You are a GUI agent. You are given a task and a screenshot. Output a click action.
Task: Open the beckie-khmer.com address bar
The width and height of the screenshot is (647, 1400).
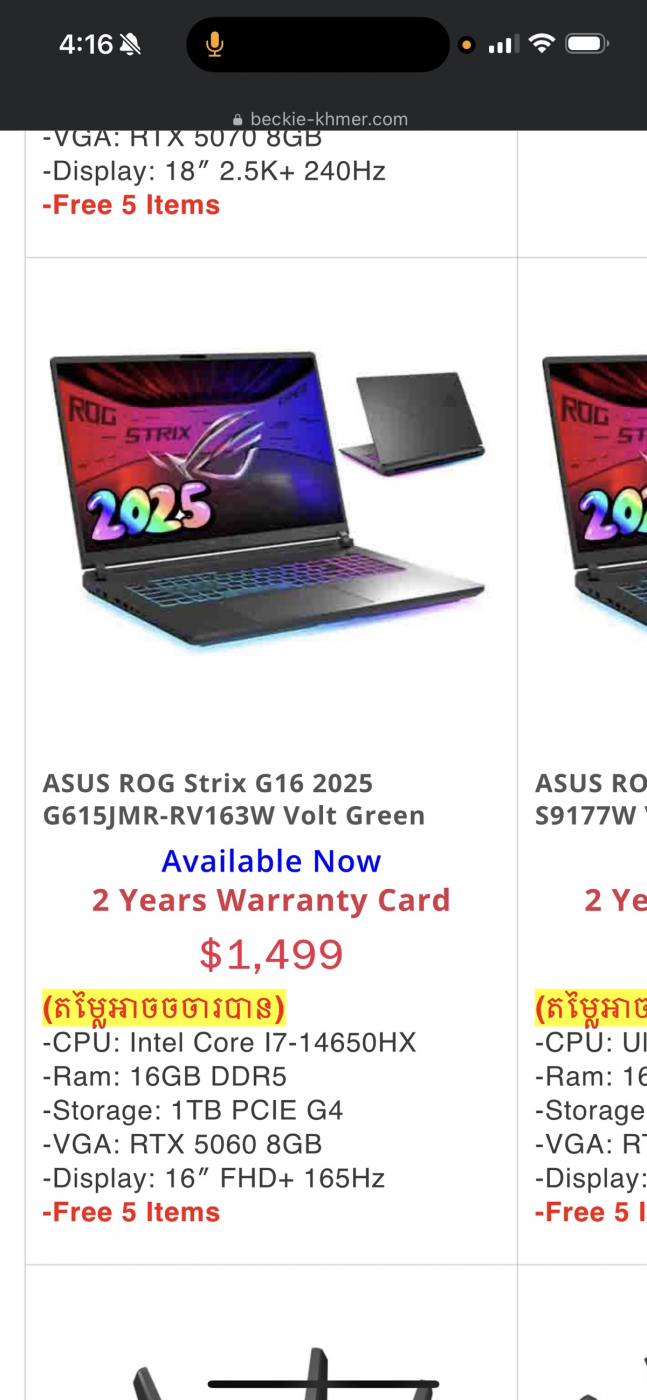323,119
